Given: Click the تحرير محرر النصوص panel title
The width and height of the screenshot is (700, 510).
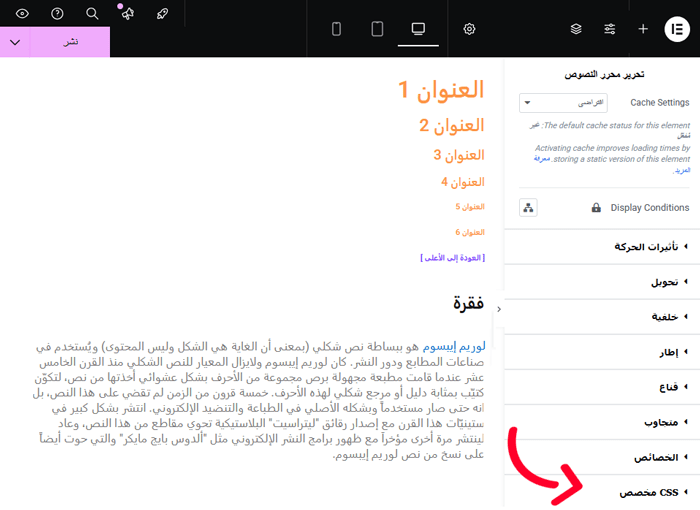Looking at the screenshot, I should (x=604, y=74).
